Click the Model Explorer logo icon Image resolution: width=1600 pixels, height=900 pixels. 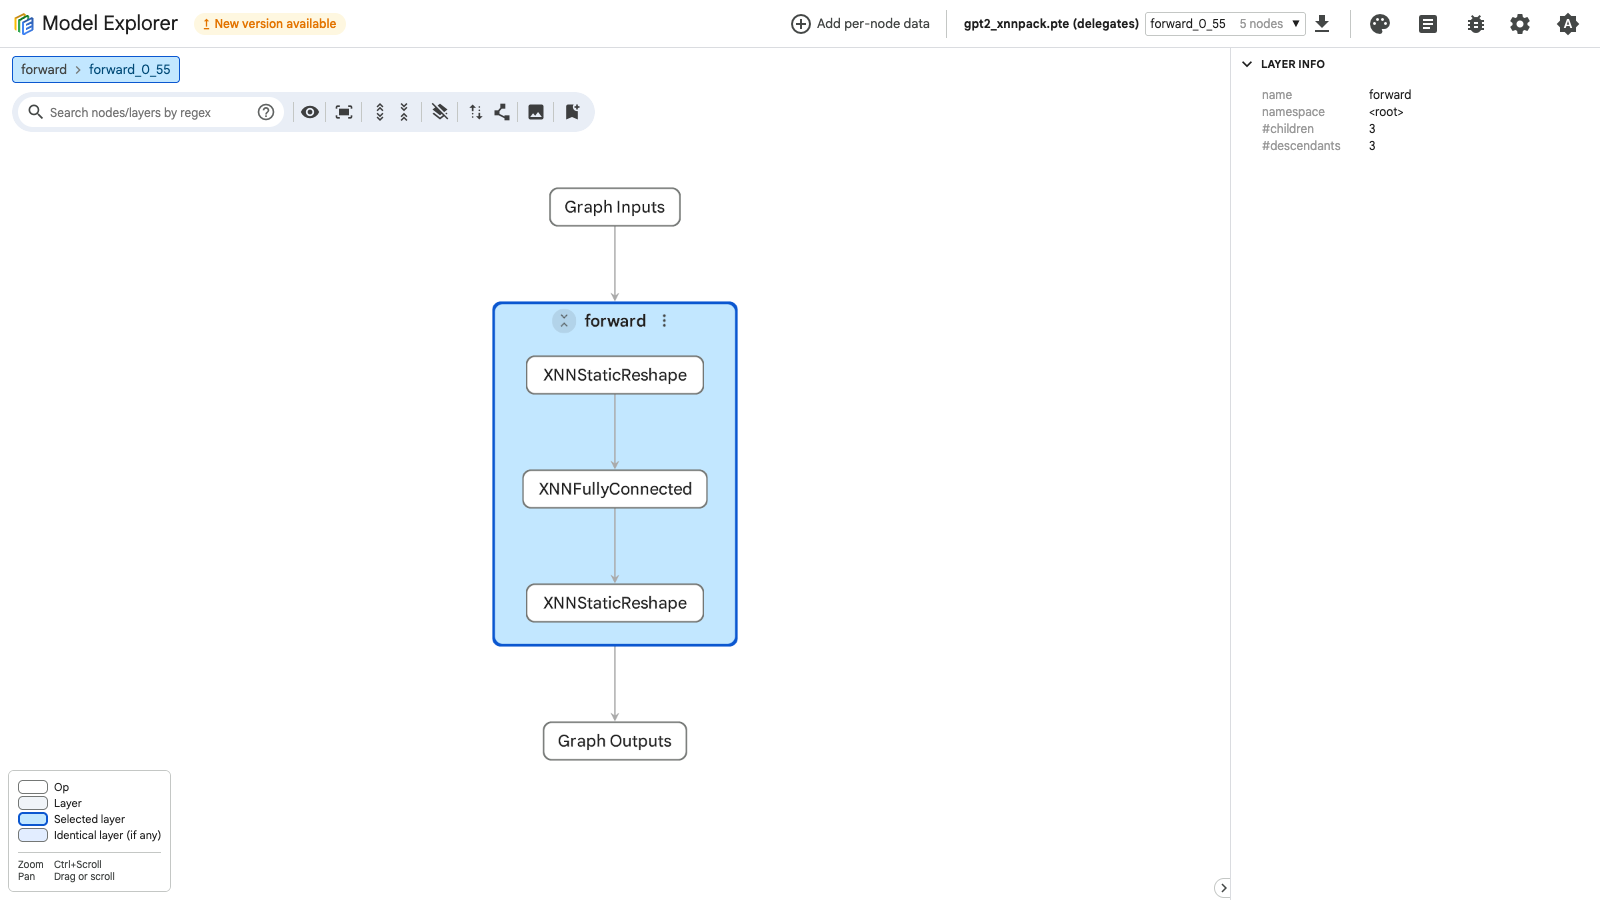[24, 24]
